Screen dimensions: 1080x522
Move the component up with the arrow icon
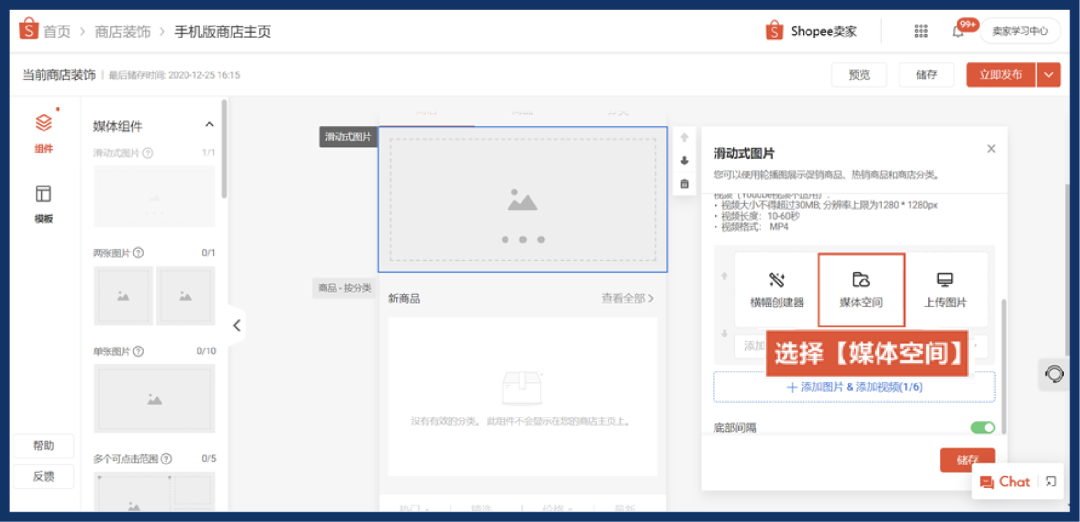click(x=684, y=137)
